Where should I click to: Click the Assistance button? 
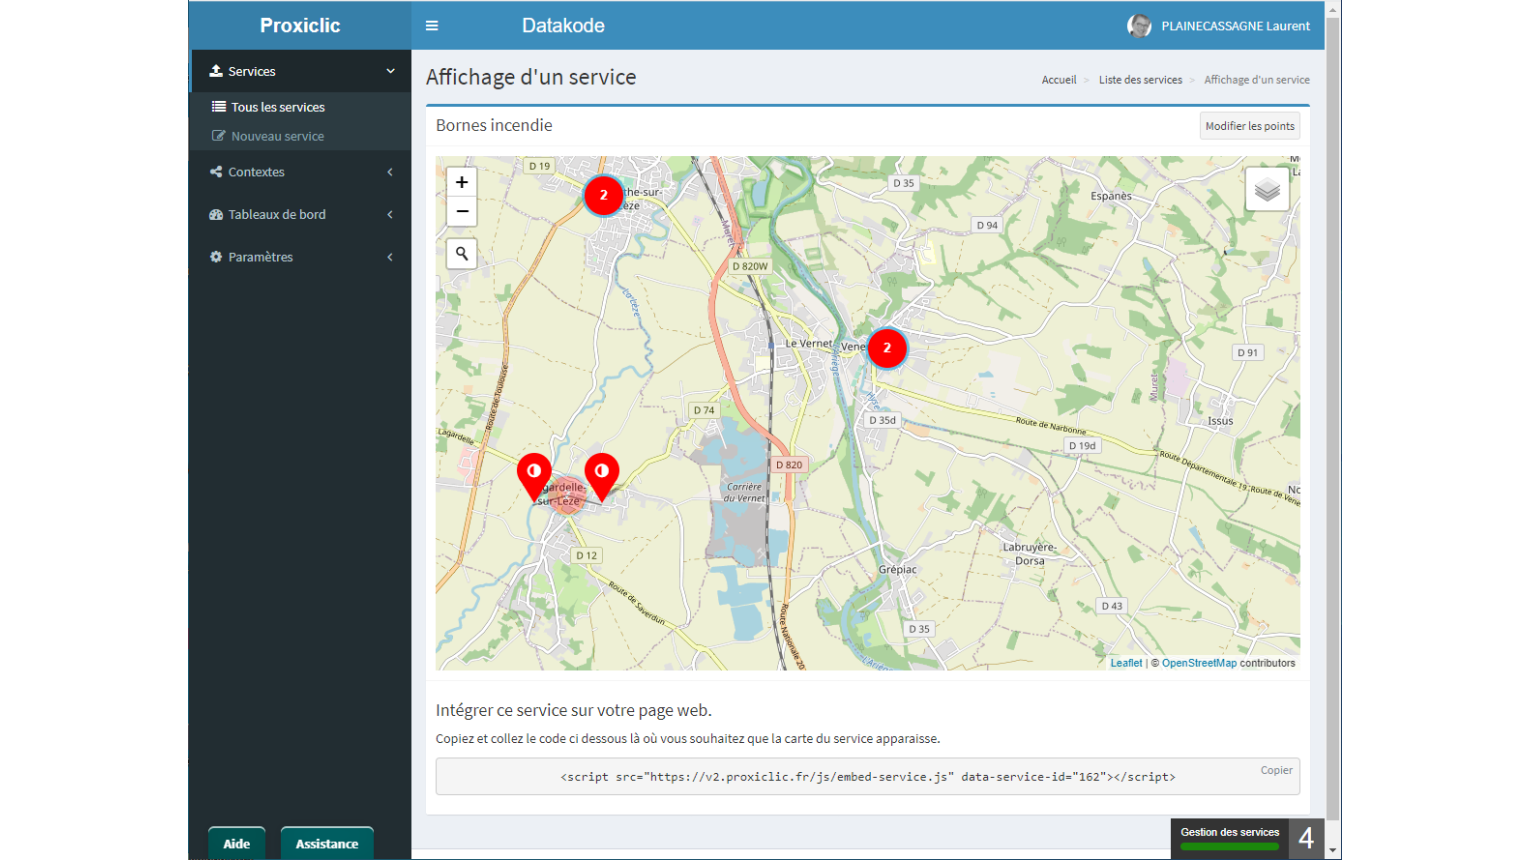coord(327,844)
